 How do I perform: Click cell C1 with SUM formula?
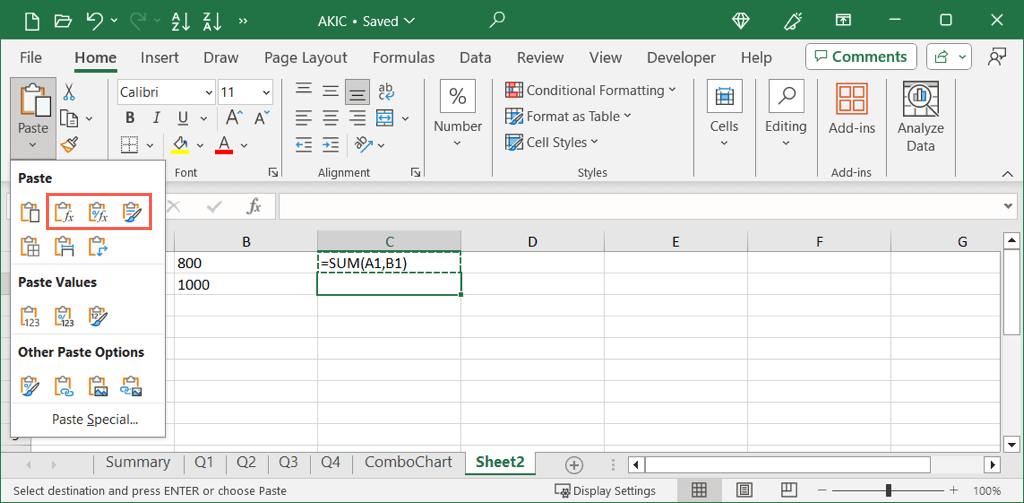coord(389,263)
